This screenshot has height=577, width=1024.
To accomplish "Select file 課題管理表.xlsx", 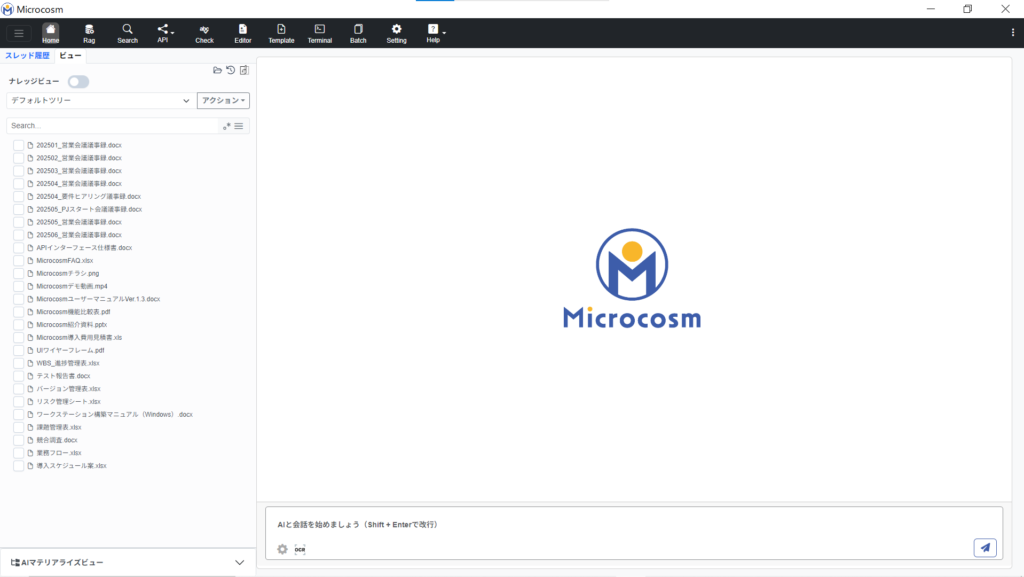I will 59,428.
